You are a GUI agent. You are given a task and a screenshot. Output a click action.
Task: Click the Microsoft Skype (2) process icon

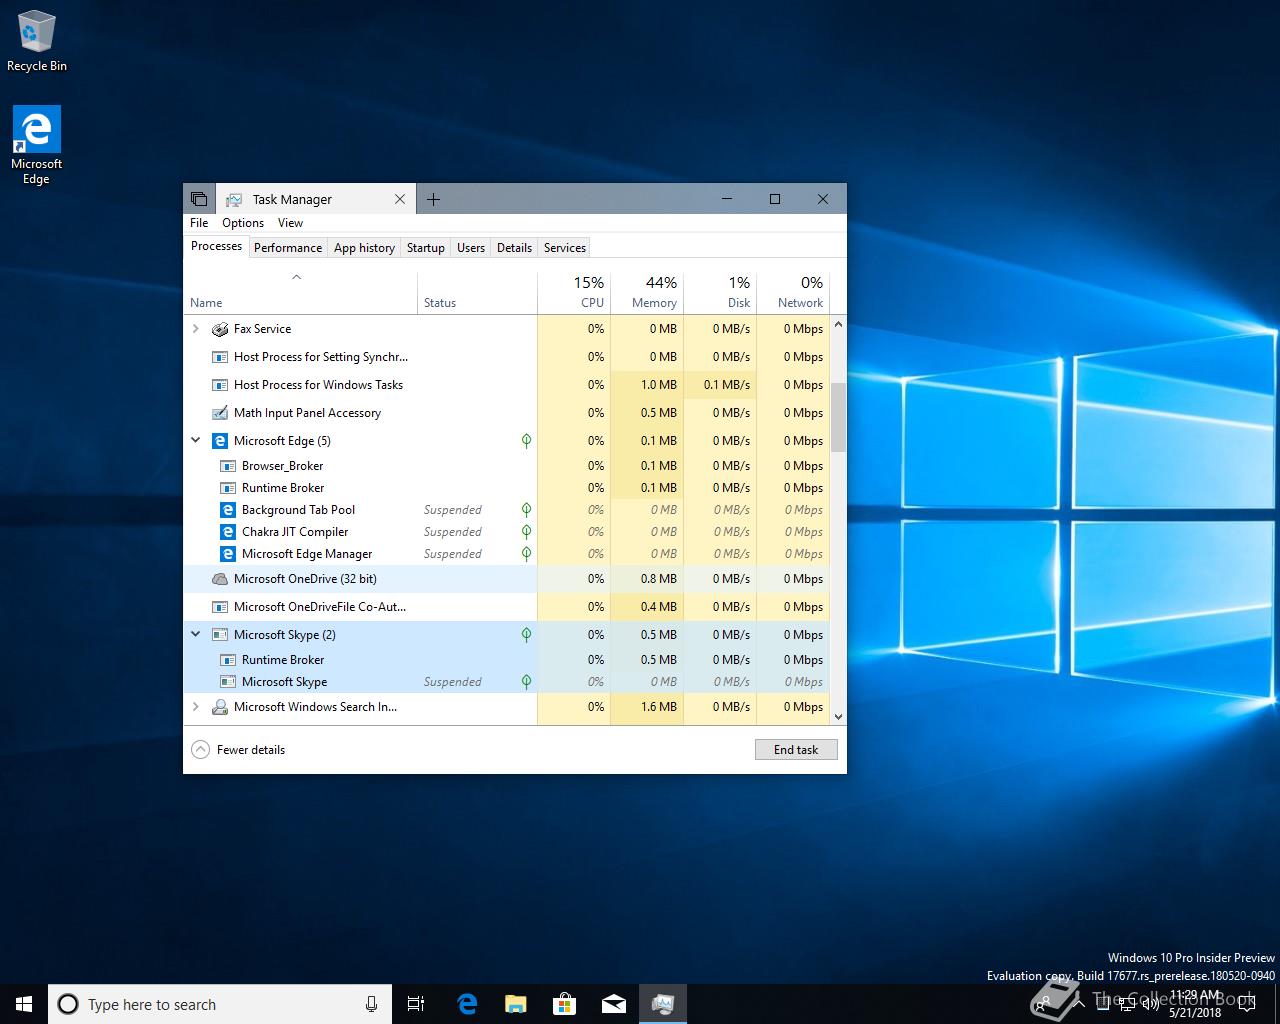[x=220, y=635]
